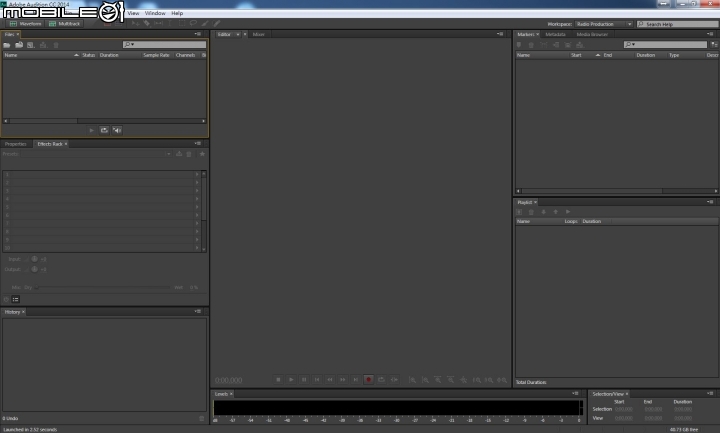Screen dimensions: 720x433
Task: Open the Help menu
Action: click(x=177, y=13)
